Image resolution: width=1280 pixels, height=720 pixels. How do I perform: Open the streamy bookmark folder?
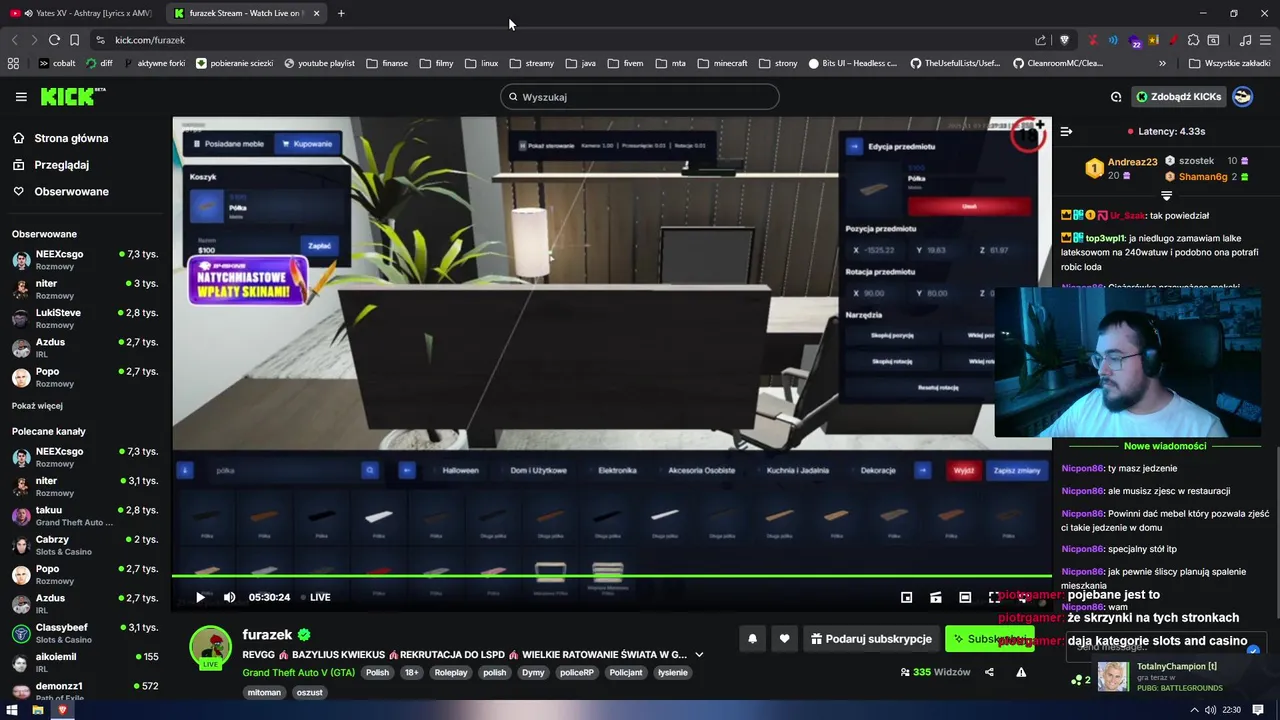tap(531, 63)
